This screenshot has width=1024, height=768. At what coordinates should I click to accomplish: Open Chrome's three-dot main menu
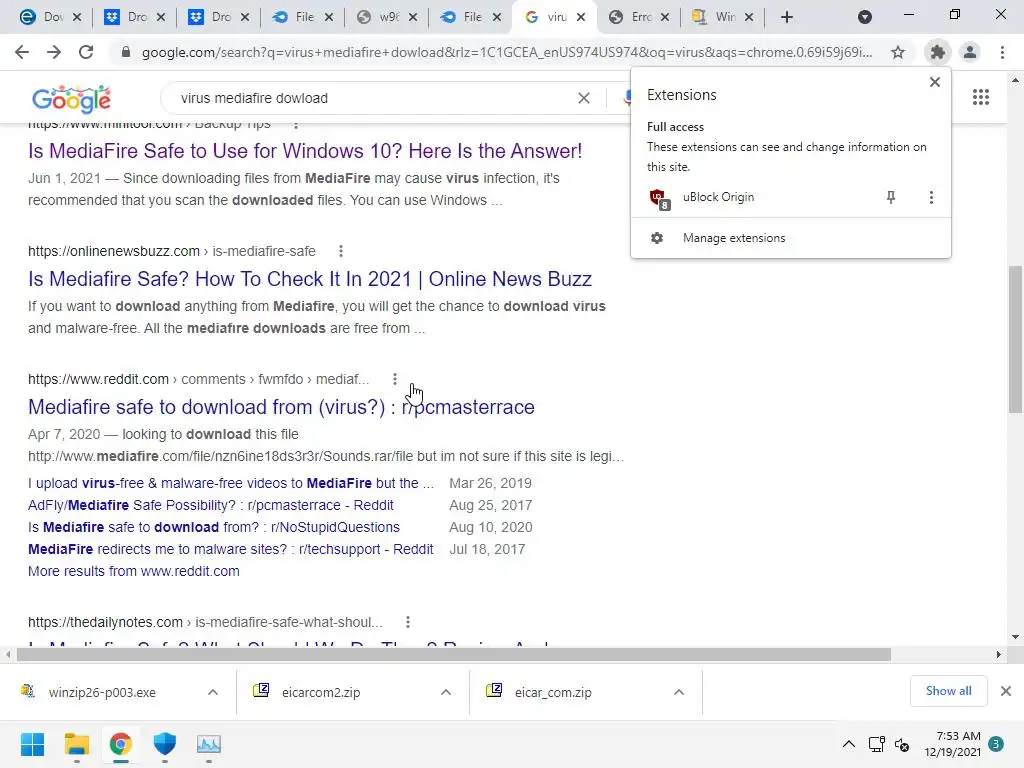pyautogui.click(x=1002, y=52)
